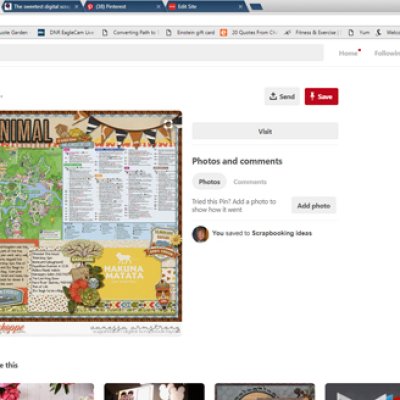
Task: Open the Mickey ears related pin
Action: pos(154,392)
